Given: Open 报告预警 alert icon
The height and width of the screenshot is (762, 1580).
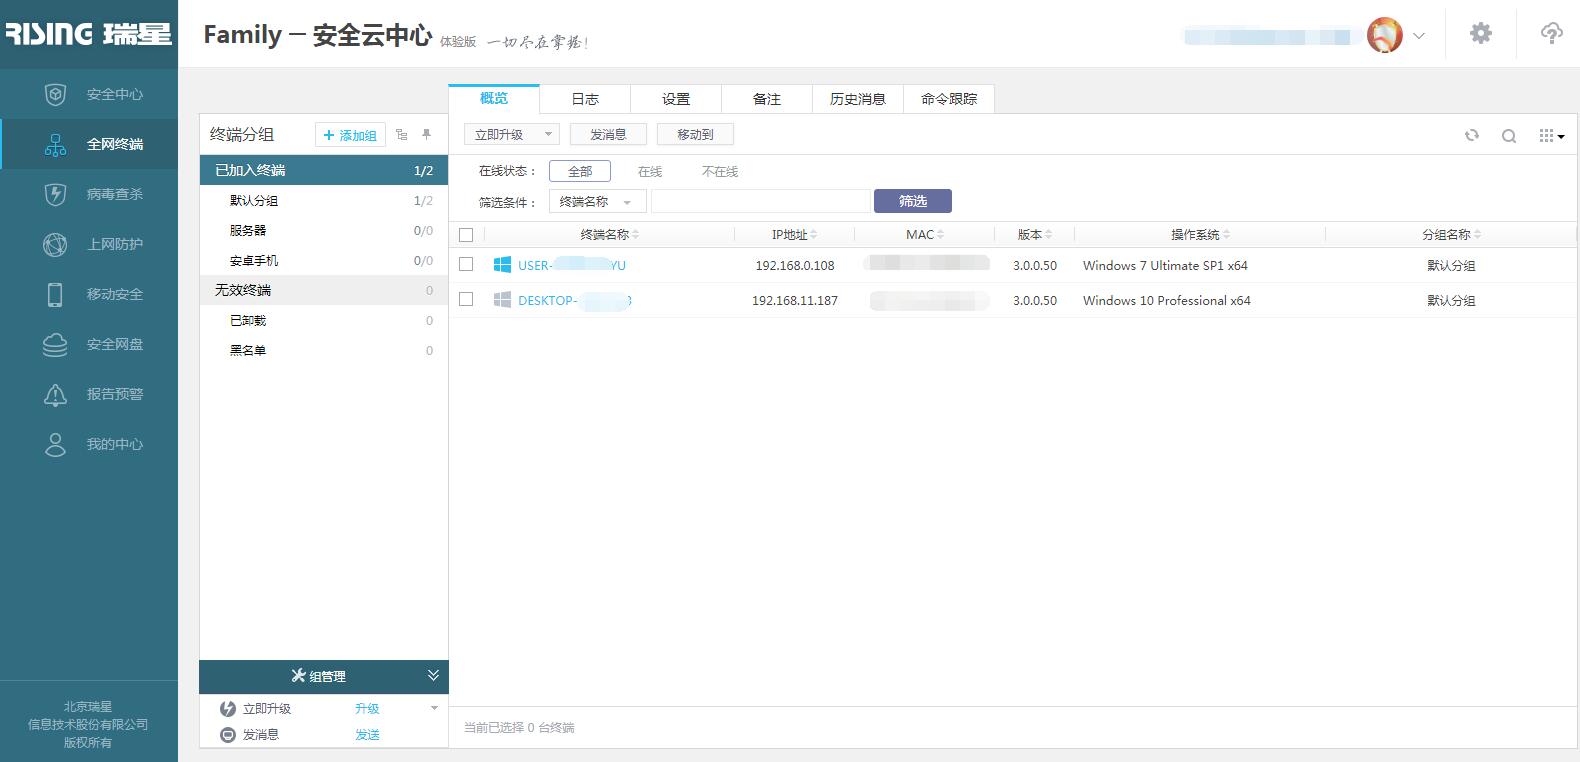Looking at the screenshot, I should 55,394.
